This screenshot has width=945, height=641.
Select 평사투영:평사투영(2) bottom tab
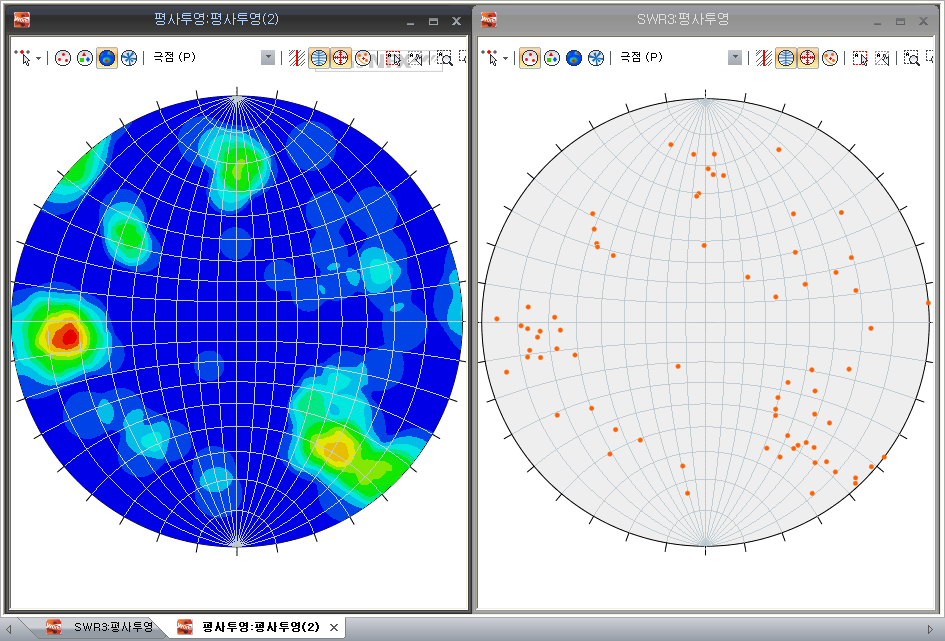260,627
